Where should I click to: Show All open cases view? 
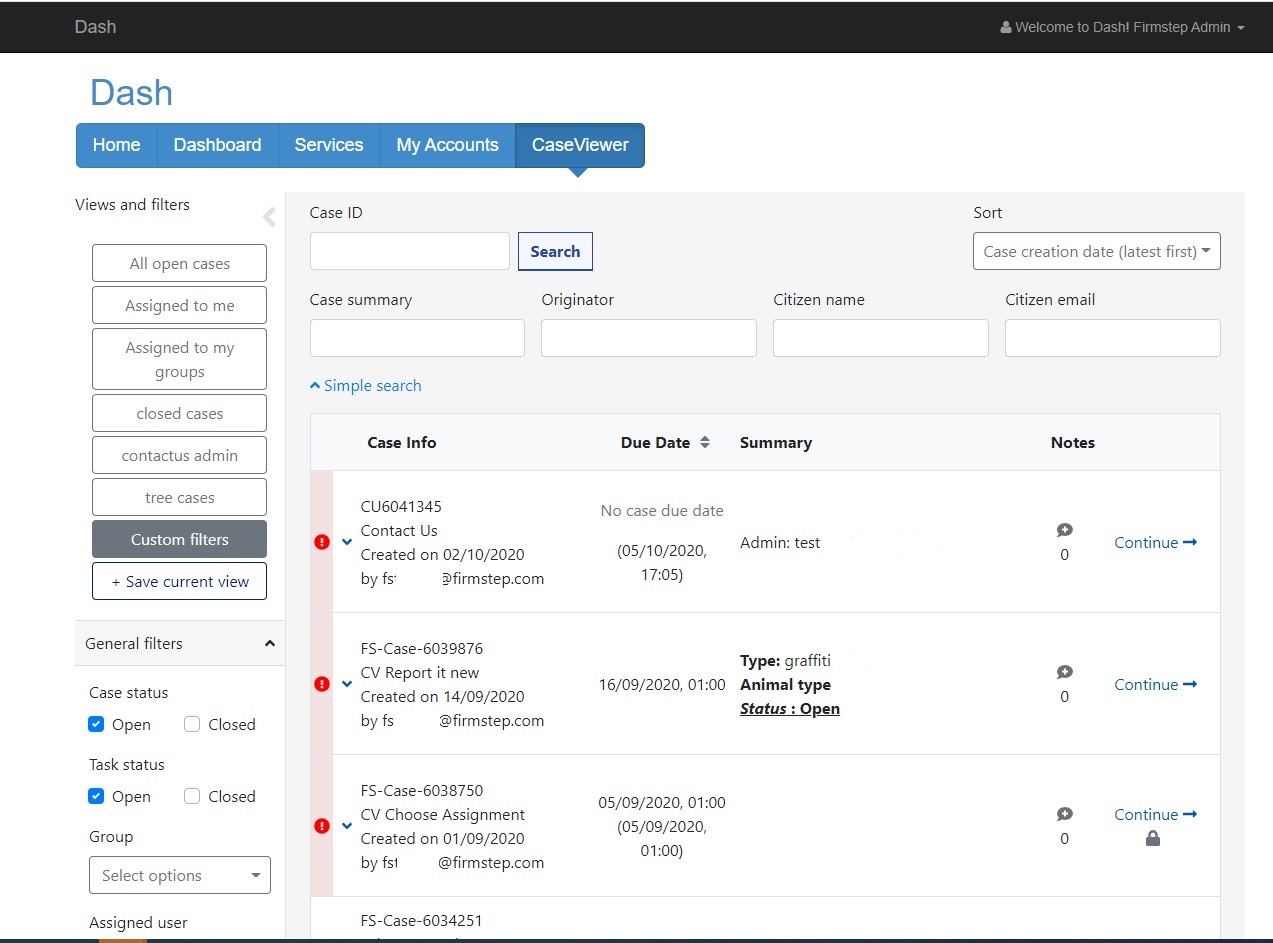tap(180, 263)
